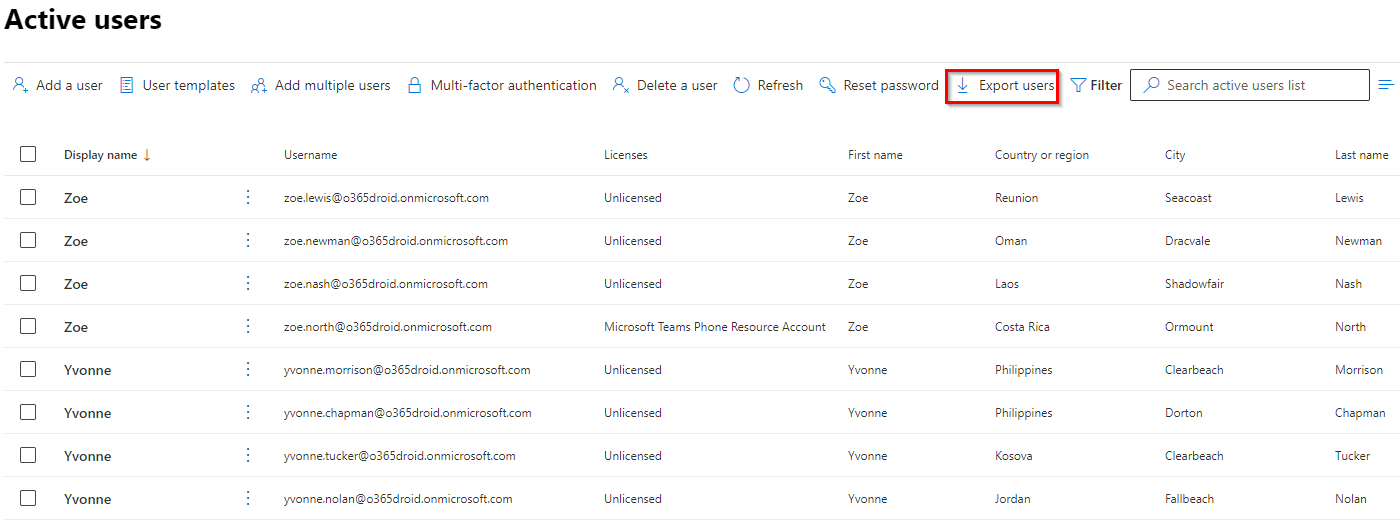
Task: Click the Jordan country cell
Action: 1012,499
